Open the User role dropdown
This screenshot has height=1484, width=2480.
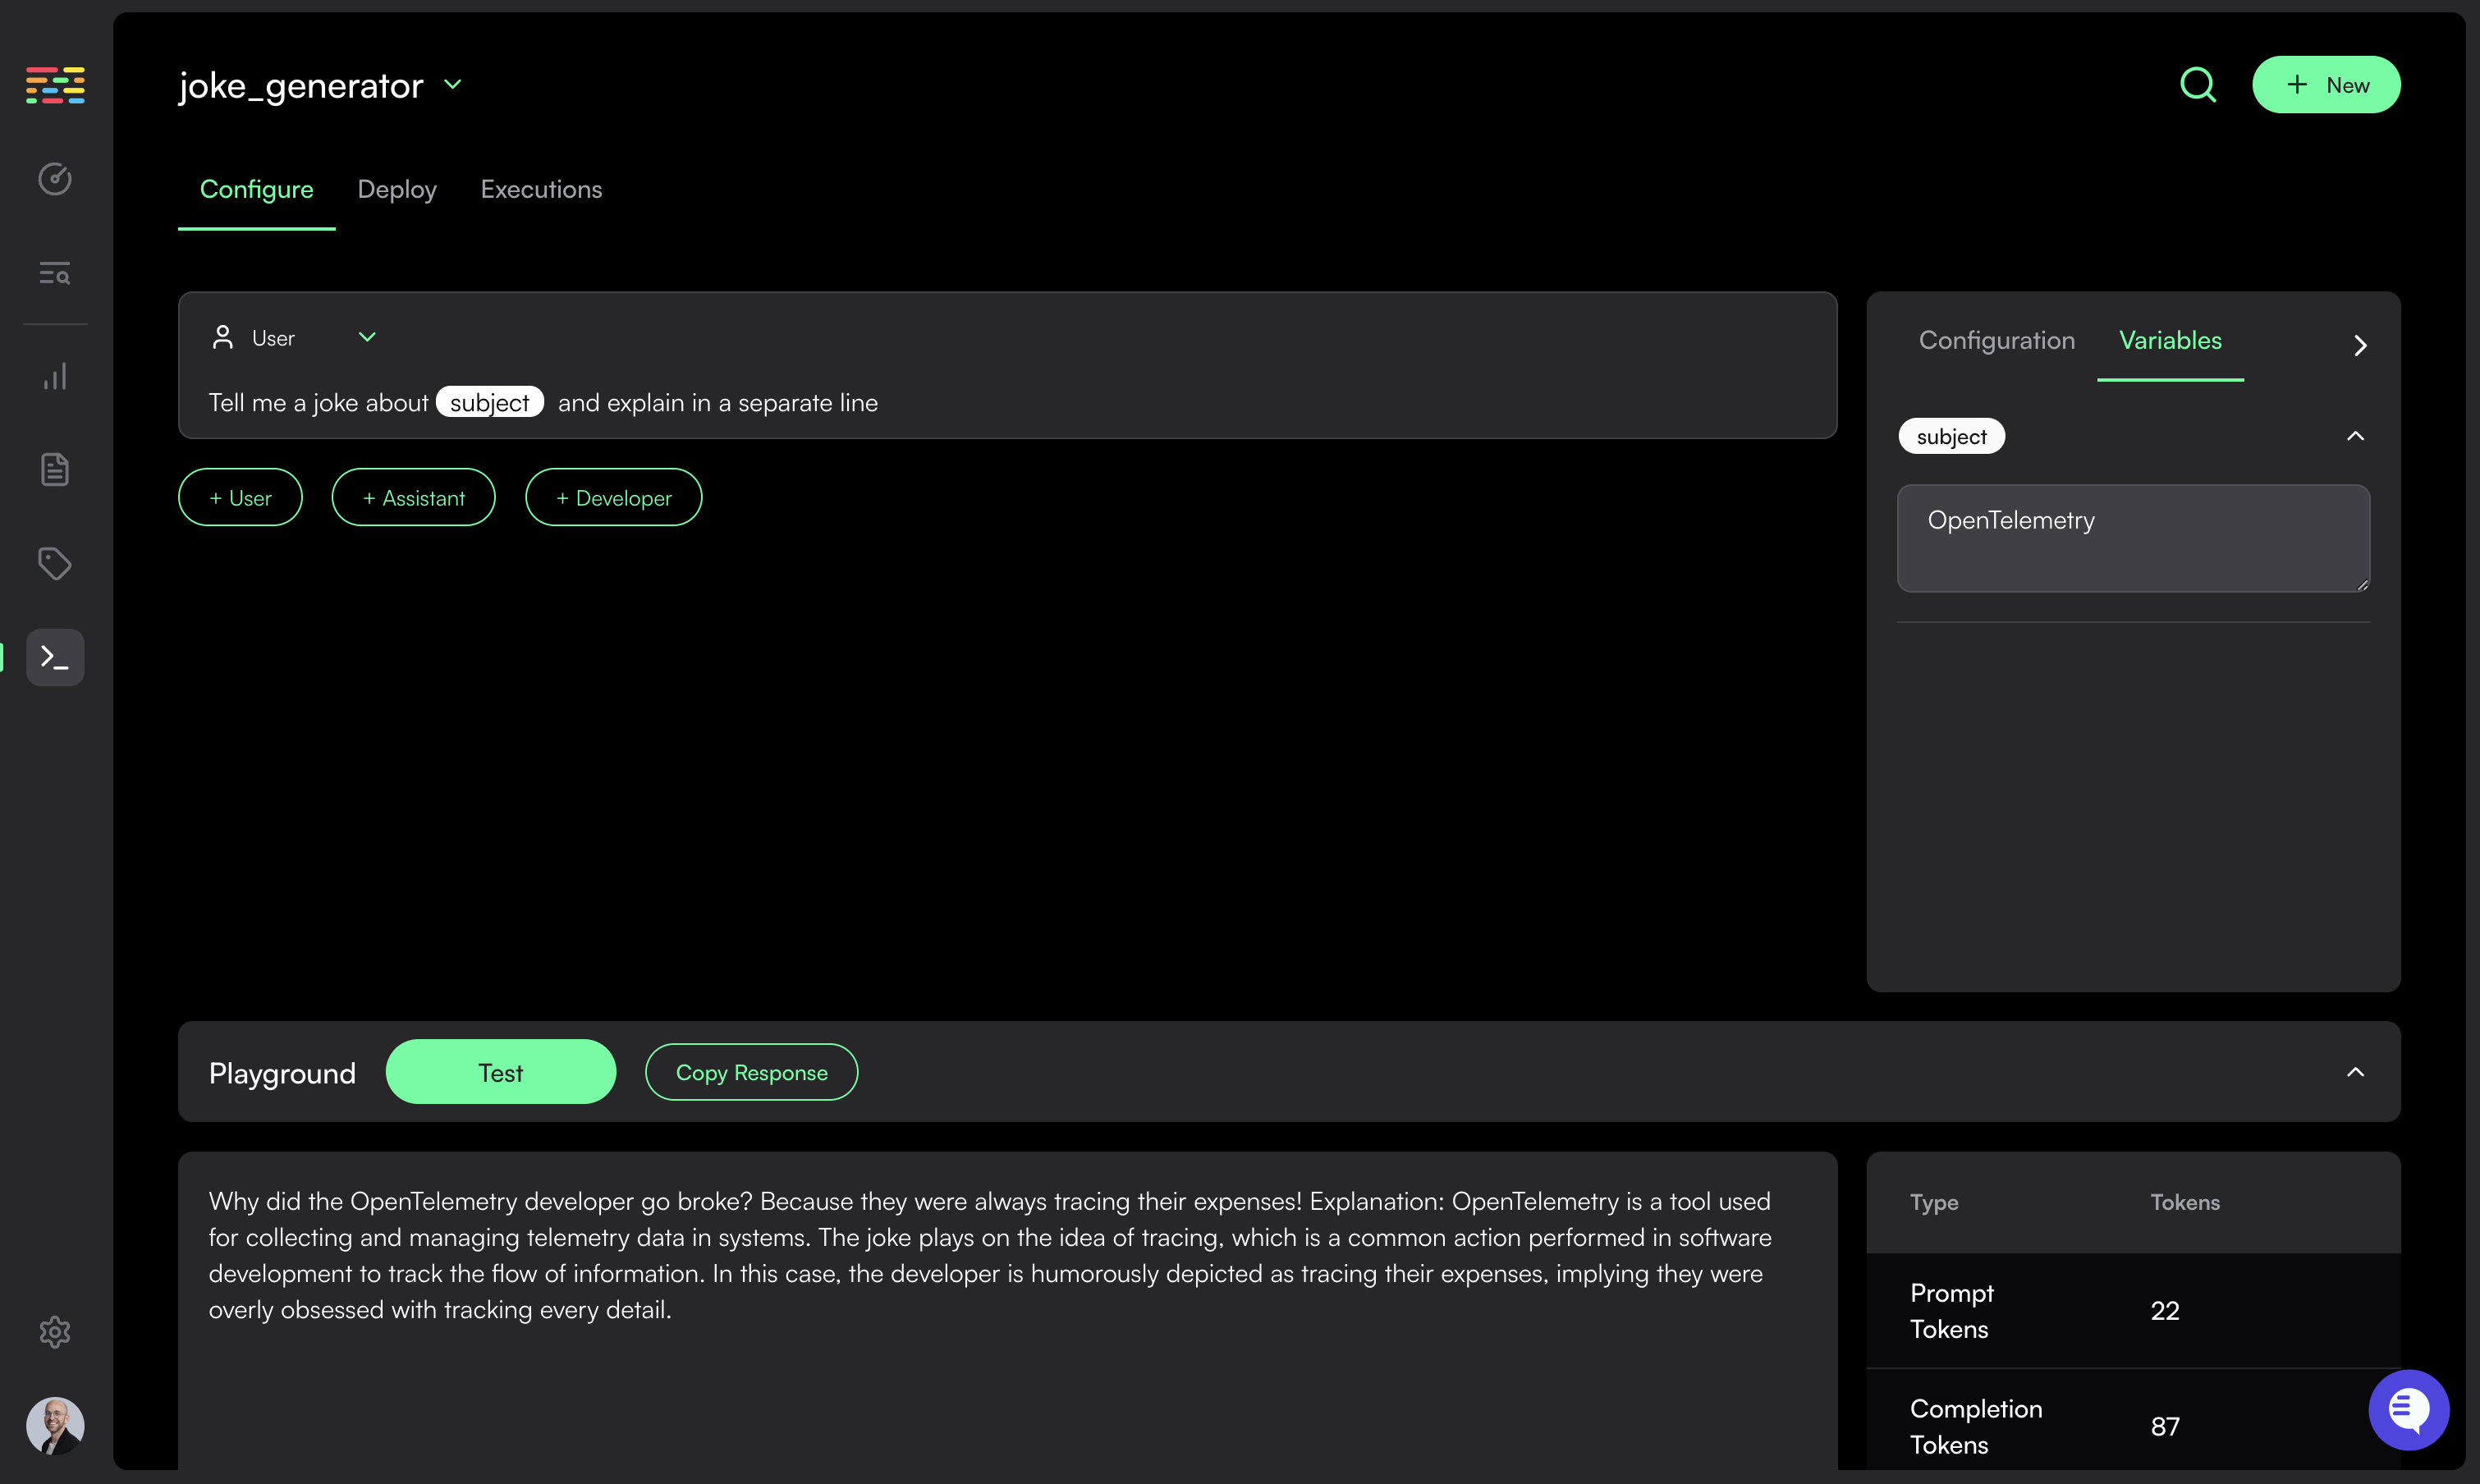366,338
